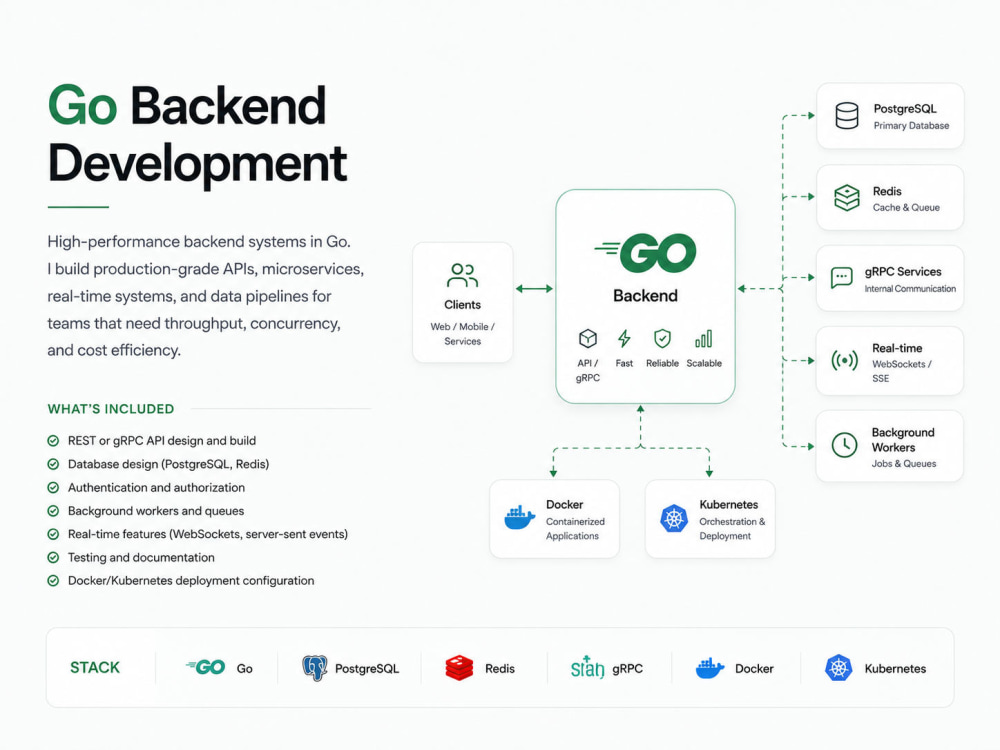This screenshot has height=750, width=1000.
Task: Click check icon beside Authentication and authorization
Action: pyautogui.click(x=53, y=487)
